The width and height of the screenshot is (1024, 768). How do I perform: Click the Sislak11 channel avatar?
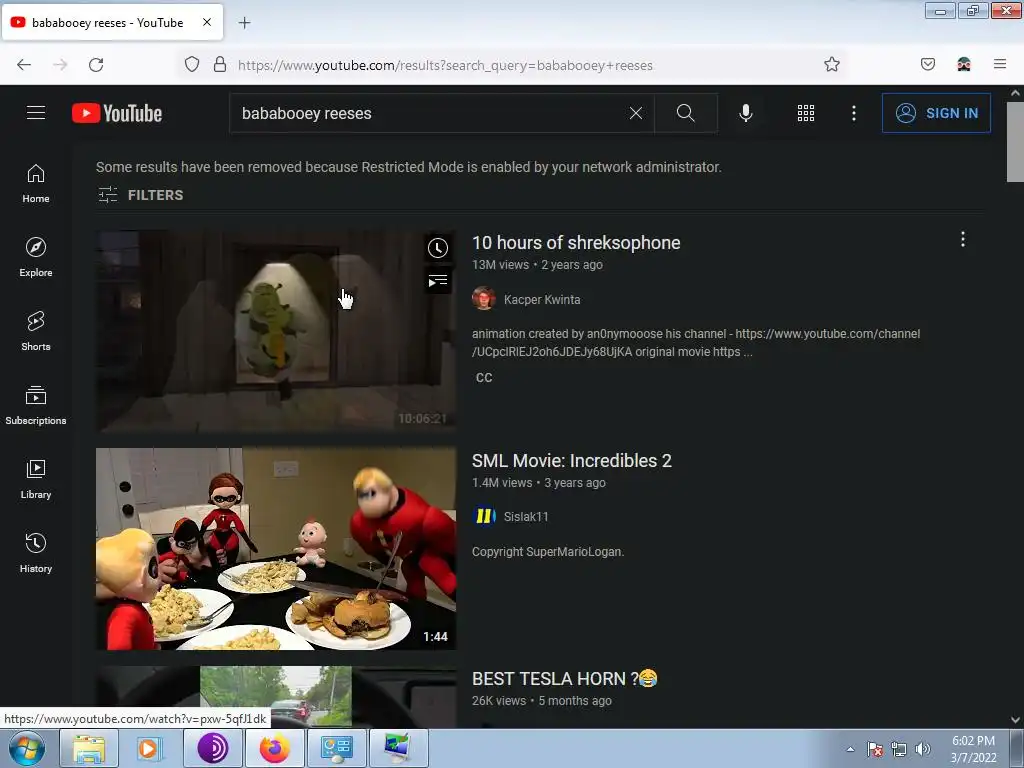tap(483, 517)
